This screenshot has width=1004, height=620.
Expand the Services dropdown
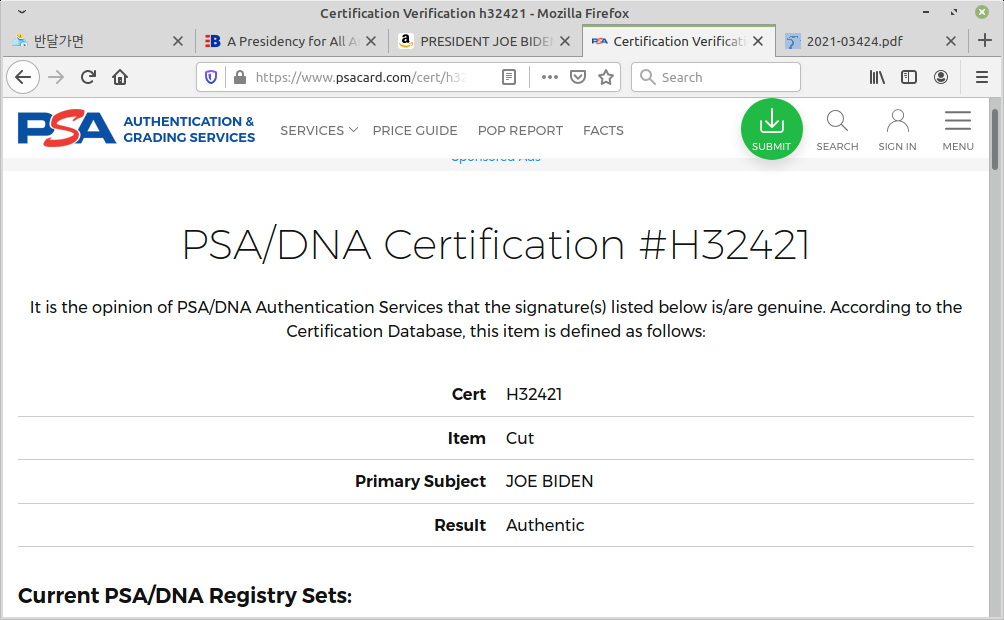319,131
